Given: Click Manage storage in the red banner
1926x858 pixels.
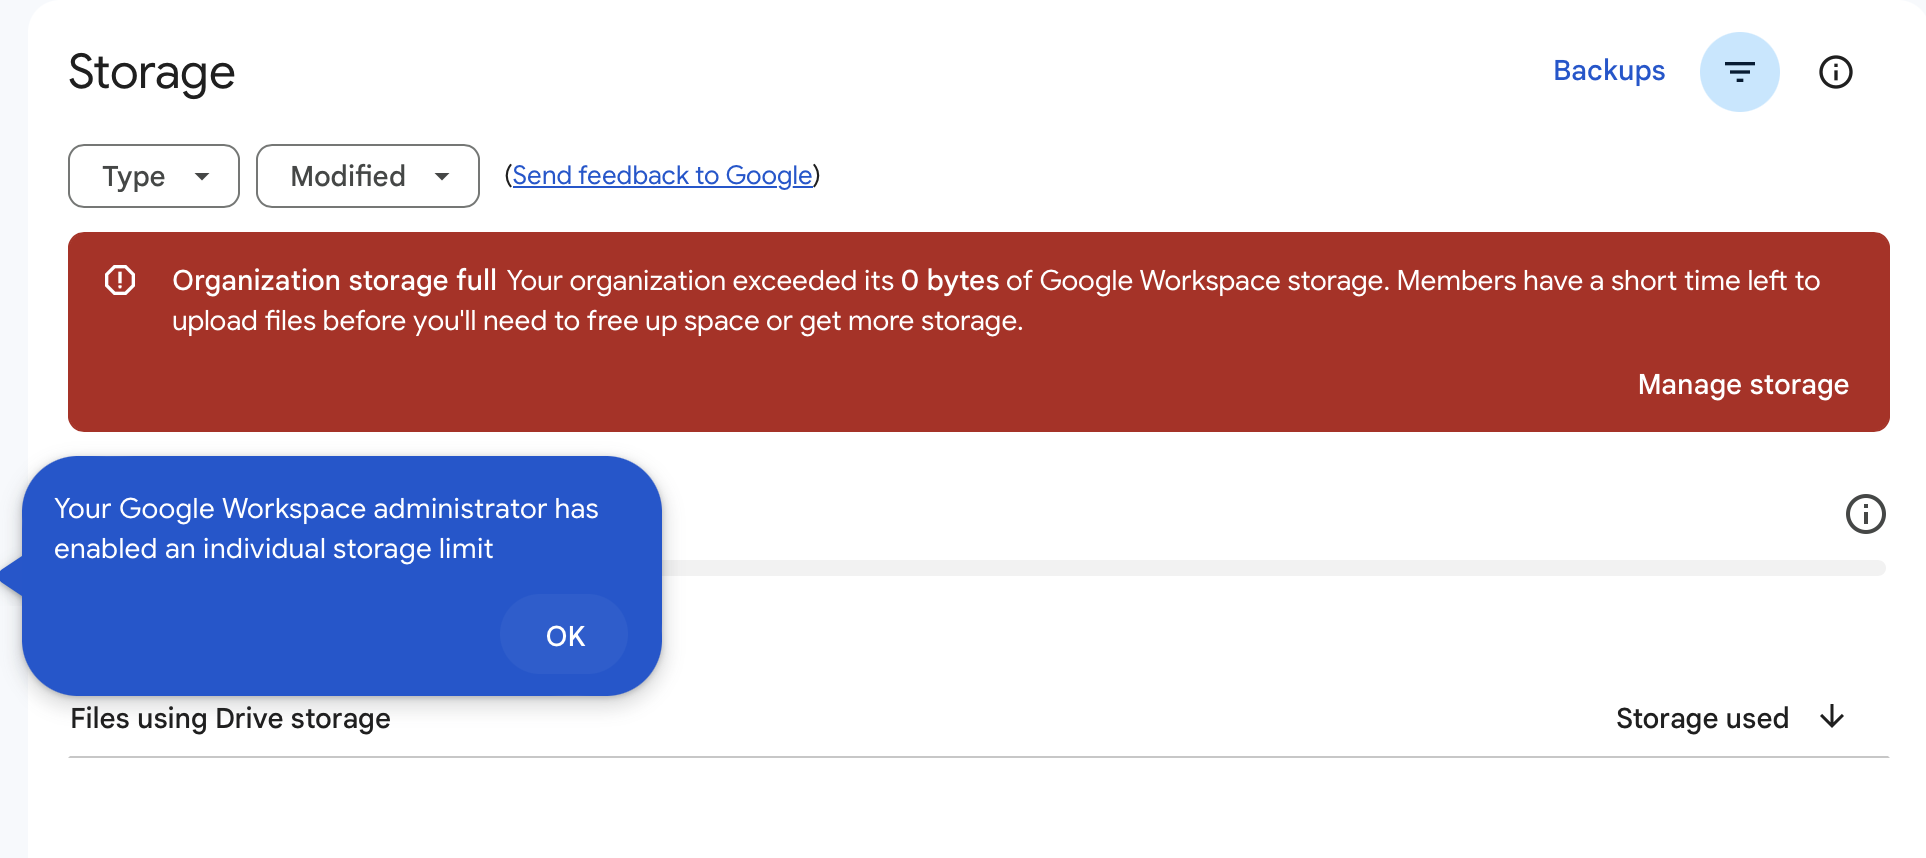Looking at the screenshot, I should tap(1743, 384).
